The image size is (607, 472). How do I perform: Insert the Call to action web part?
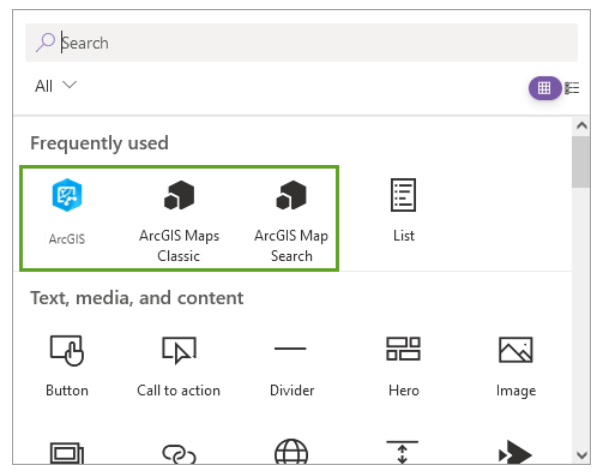[x=179, y=366]
